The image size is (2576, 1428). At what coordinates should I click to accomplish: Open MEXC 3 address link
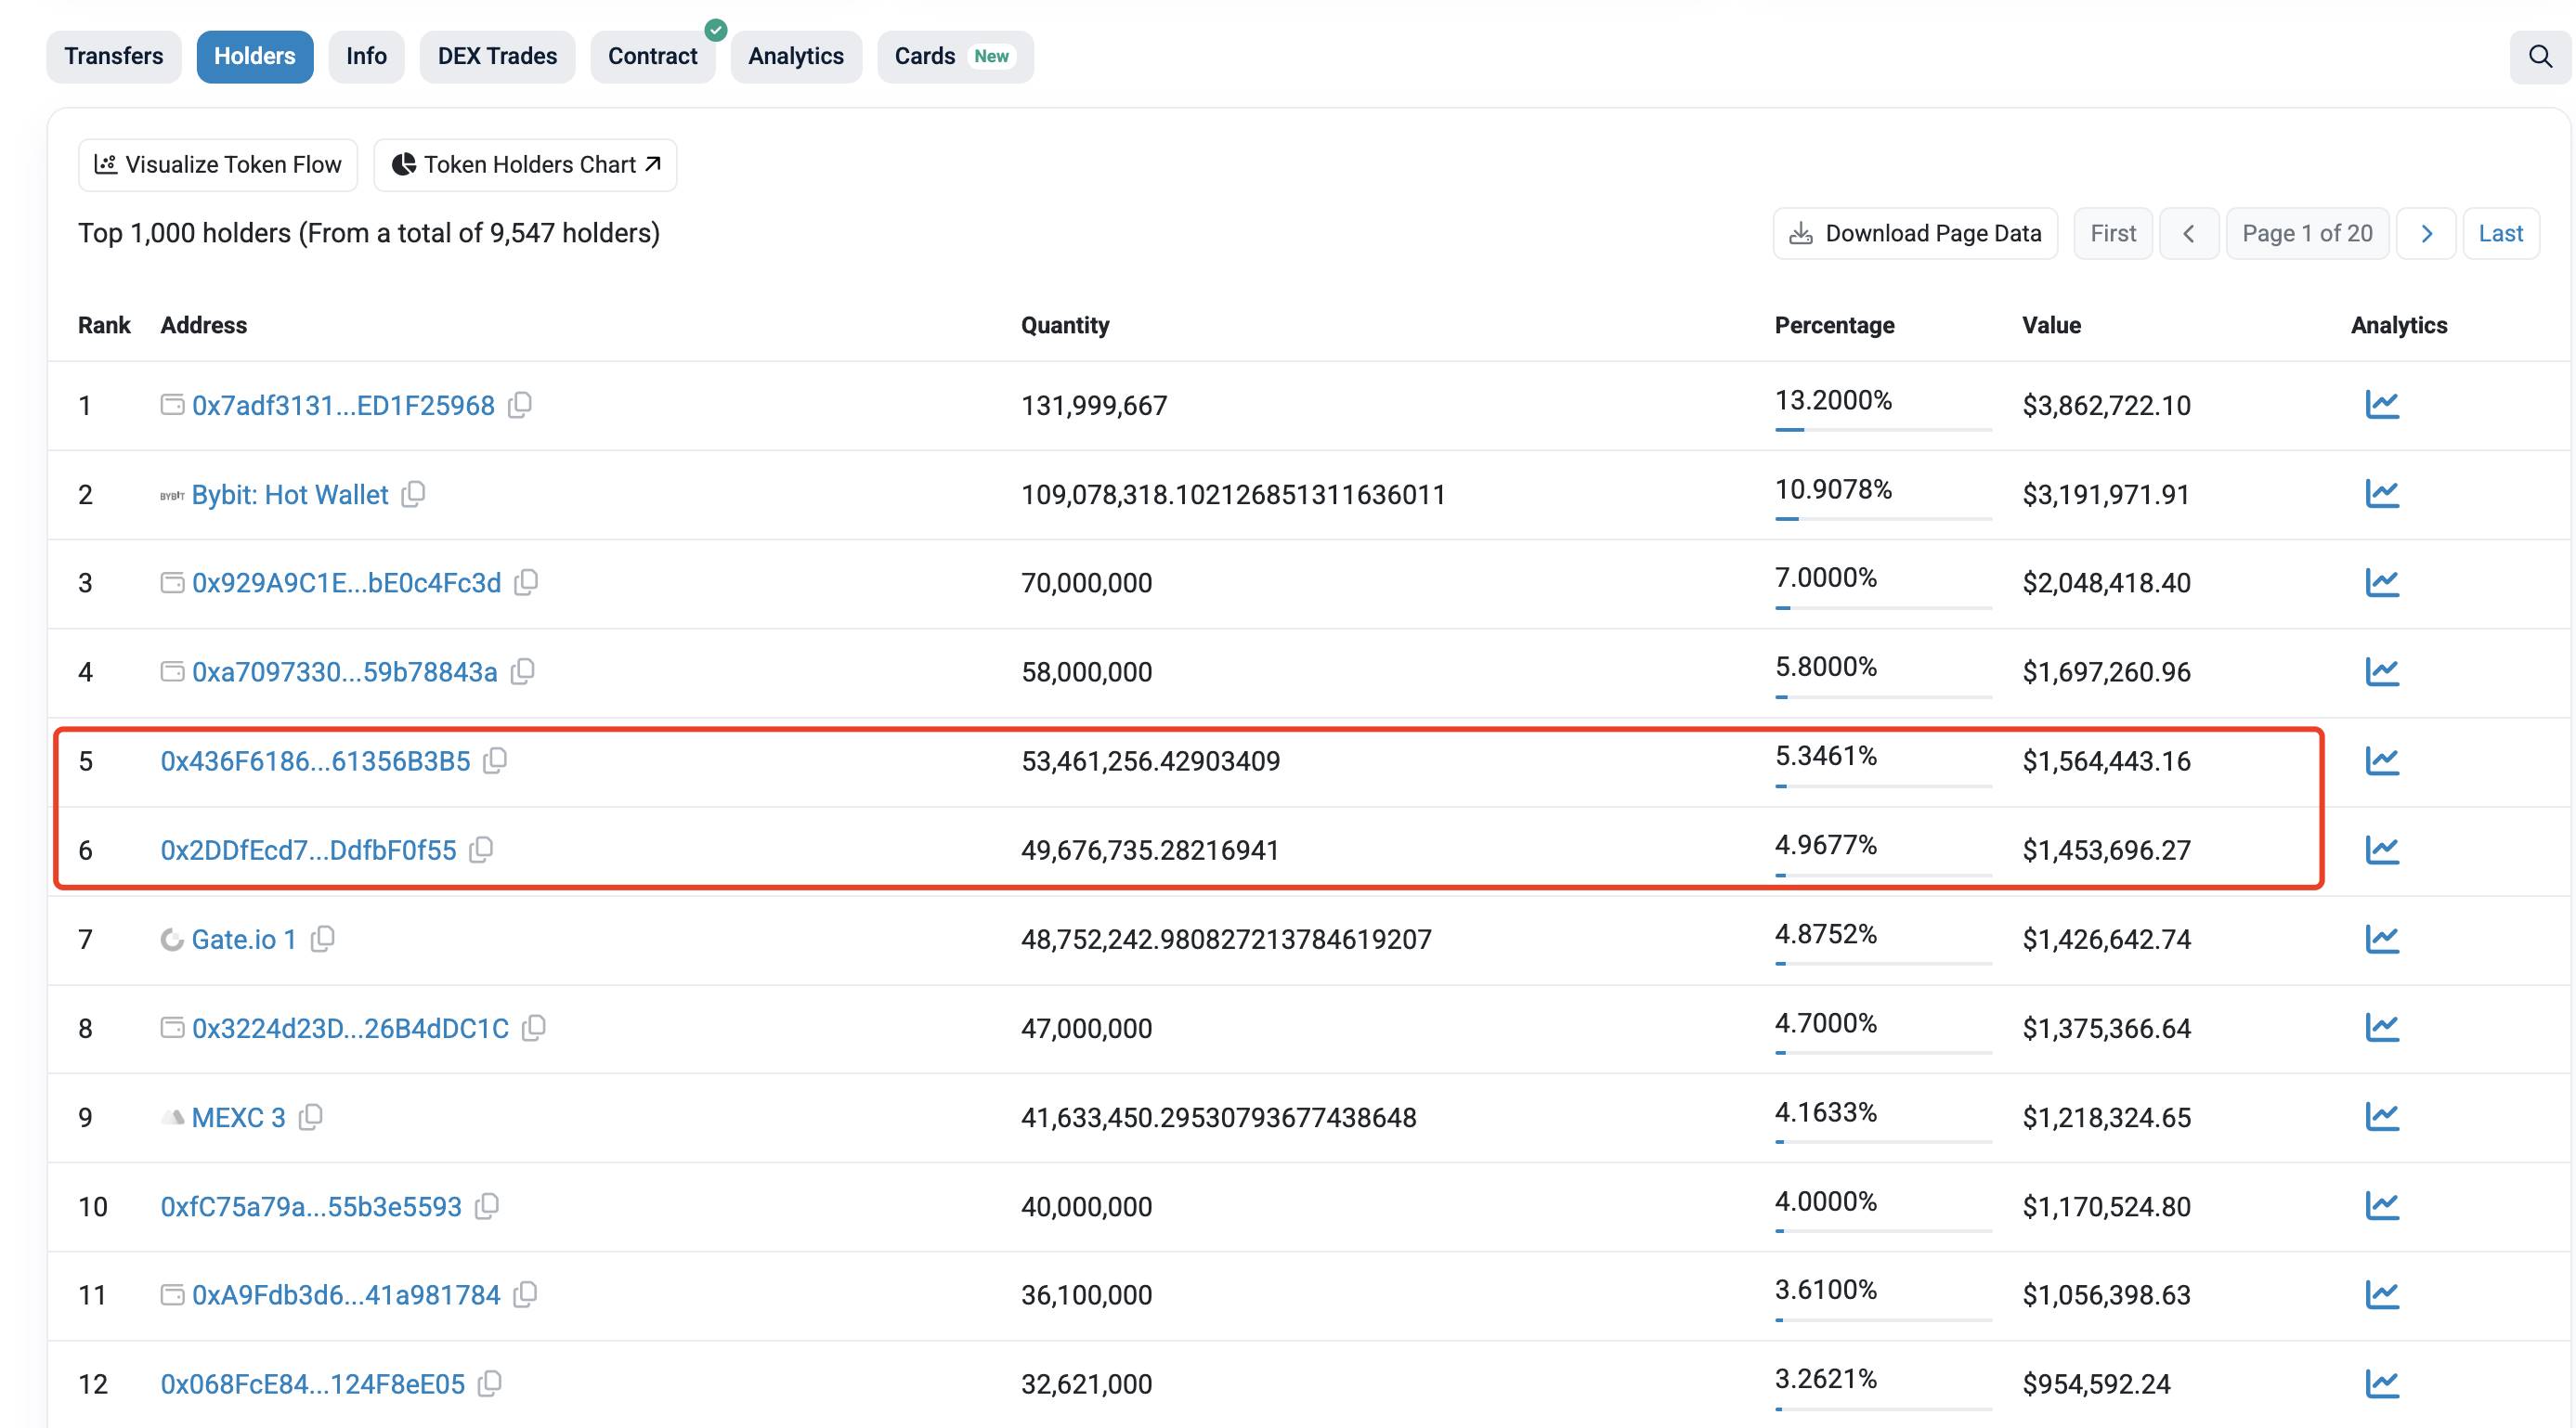238,1117
